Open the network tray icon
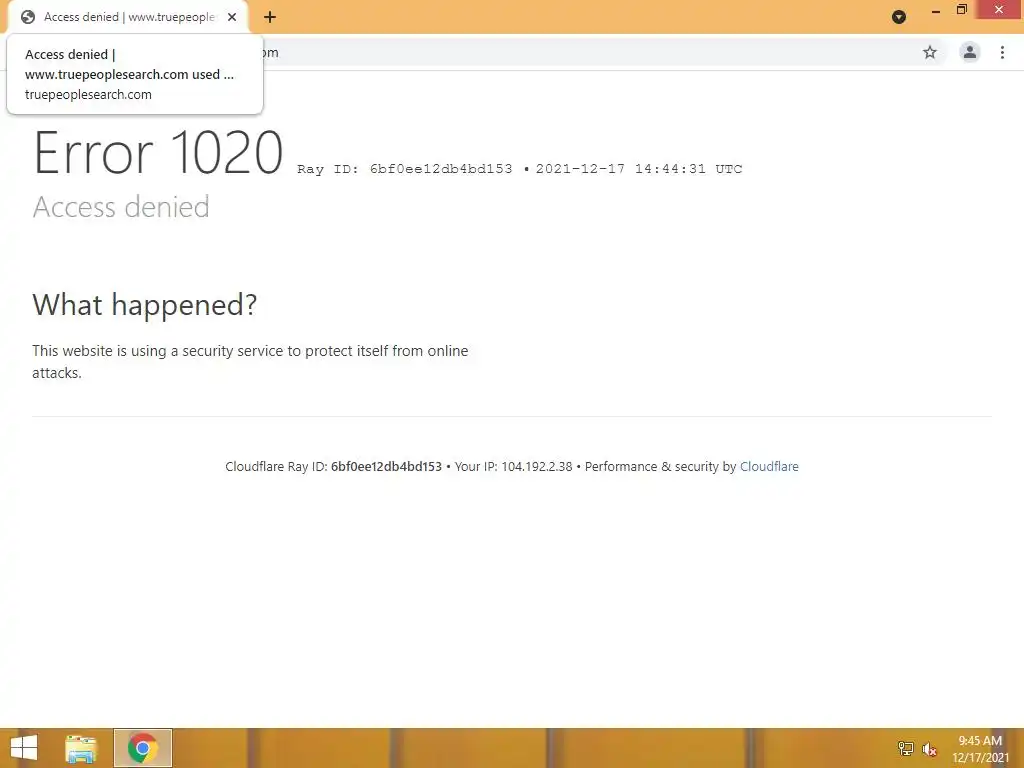The height and width of the screenshot is (768, 1024). pos(906,748)
